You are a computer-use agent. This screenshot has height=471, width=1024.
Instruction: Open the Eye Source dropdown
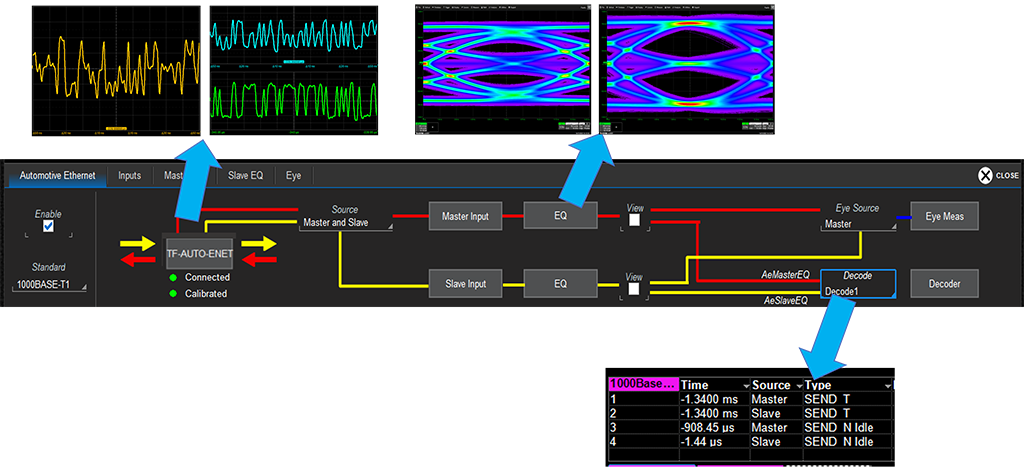(x=857, y=224)
